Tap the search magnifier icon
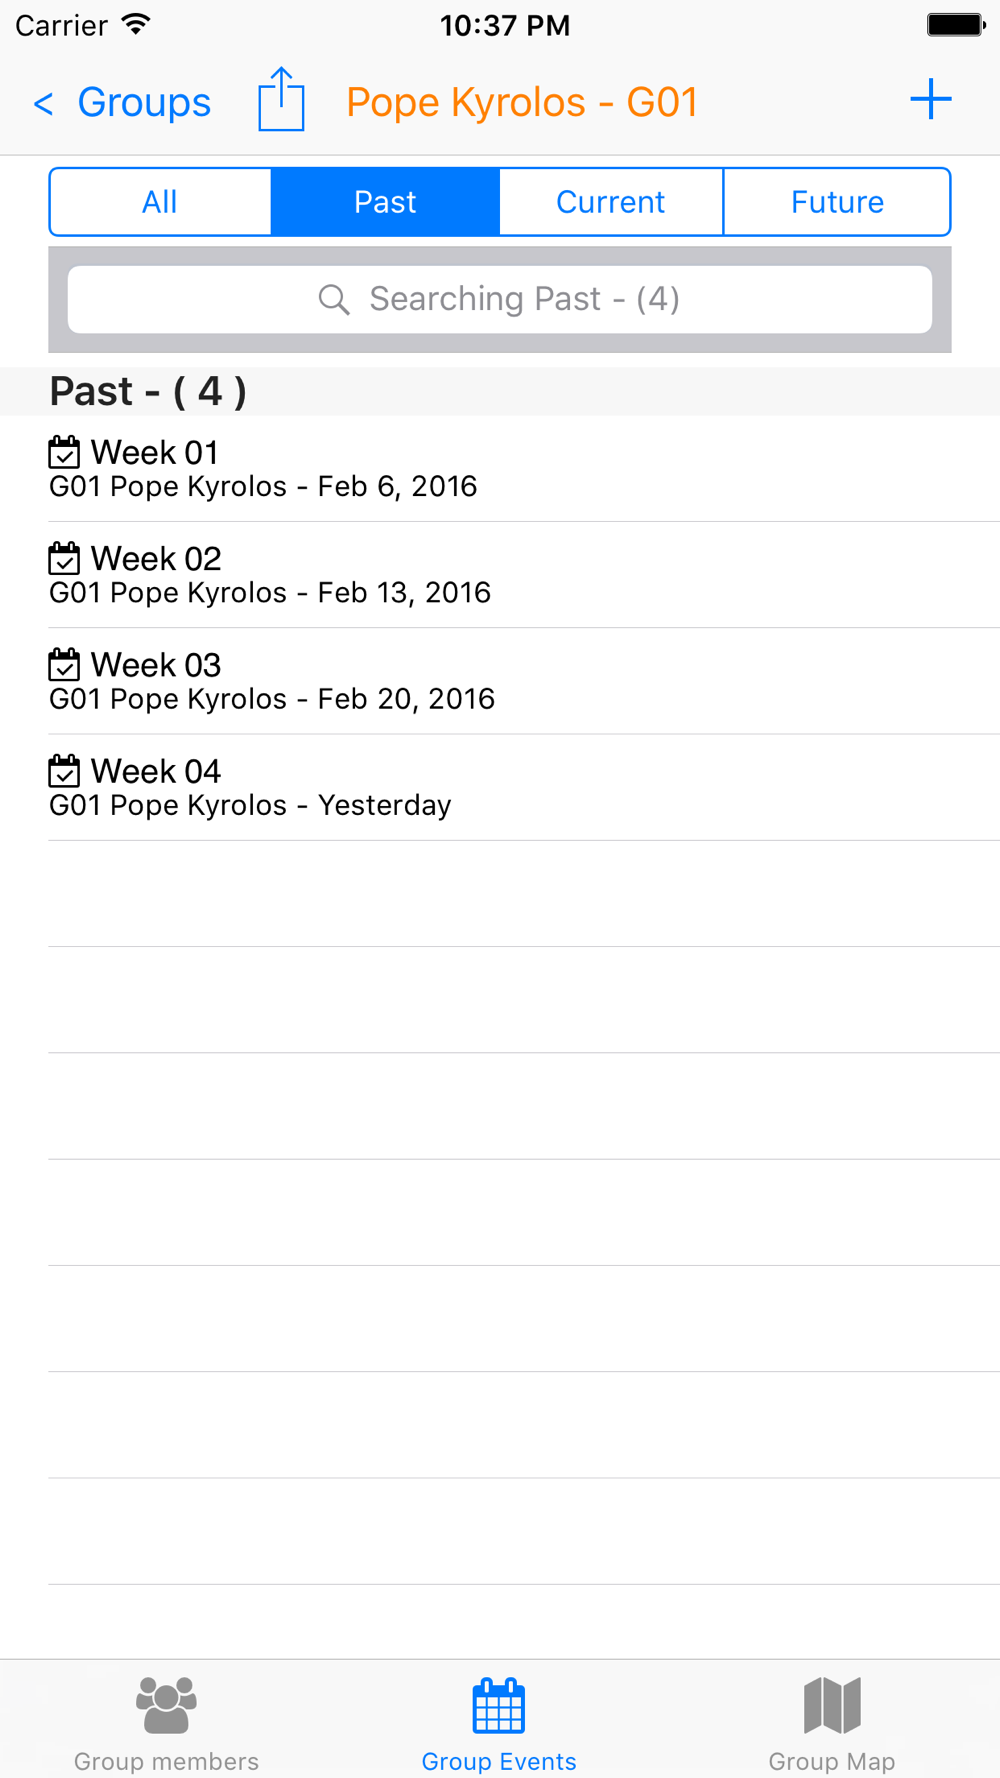Screen dimensions: 1000x1778 tap(334, 299)
